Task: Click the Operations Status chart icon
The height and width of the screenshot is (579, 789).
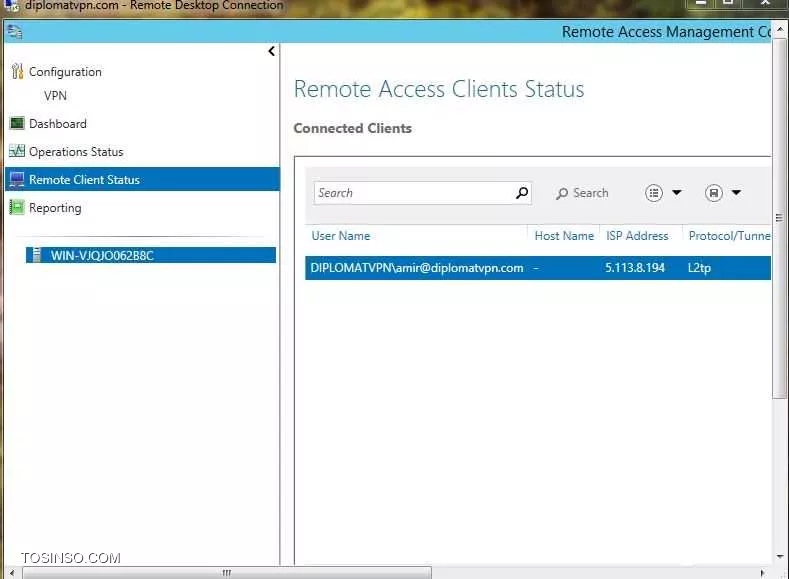Action: click(17, 151)
